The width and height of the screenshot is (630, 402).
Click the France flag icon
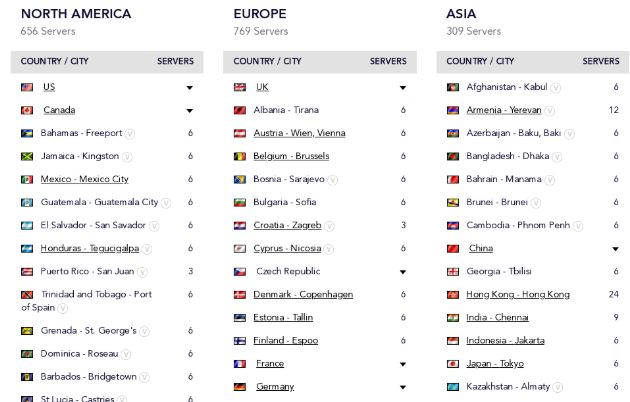tap(240, 364)
